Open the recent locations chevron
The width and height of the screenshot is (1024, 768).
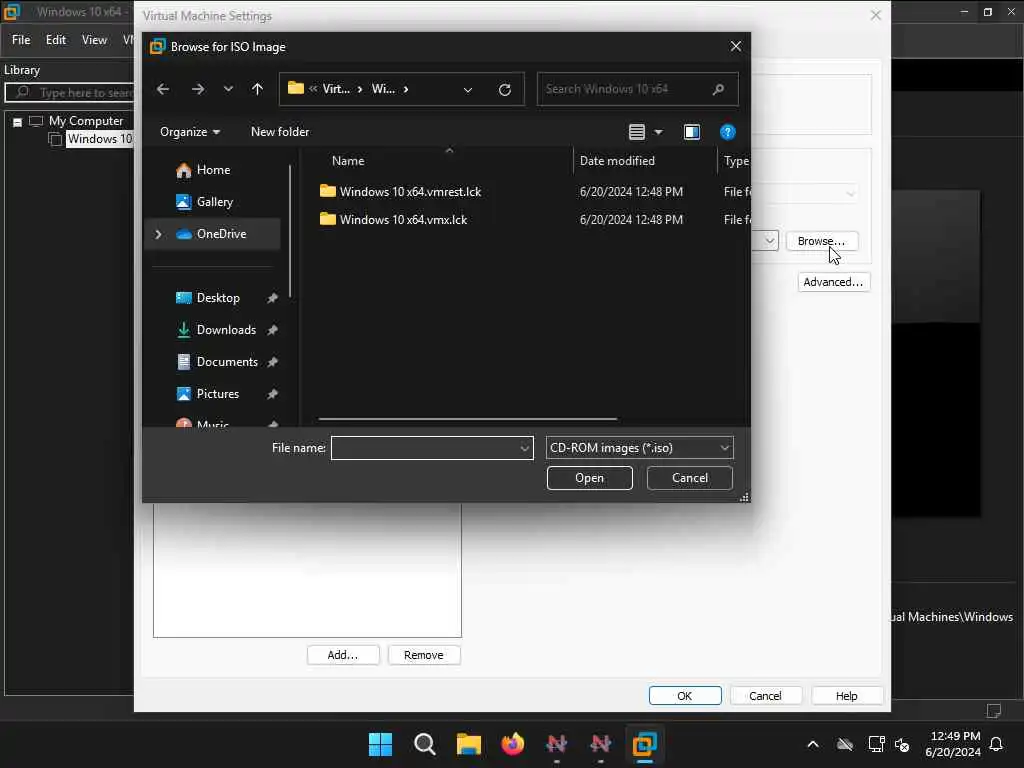tap(228, 89)
